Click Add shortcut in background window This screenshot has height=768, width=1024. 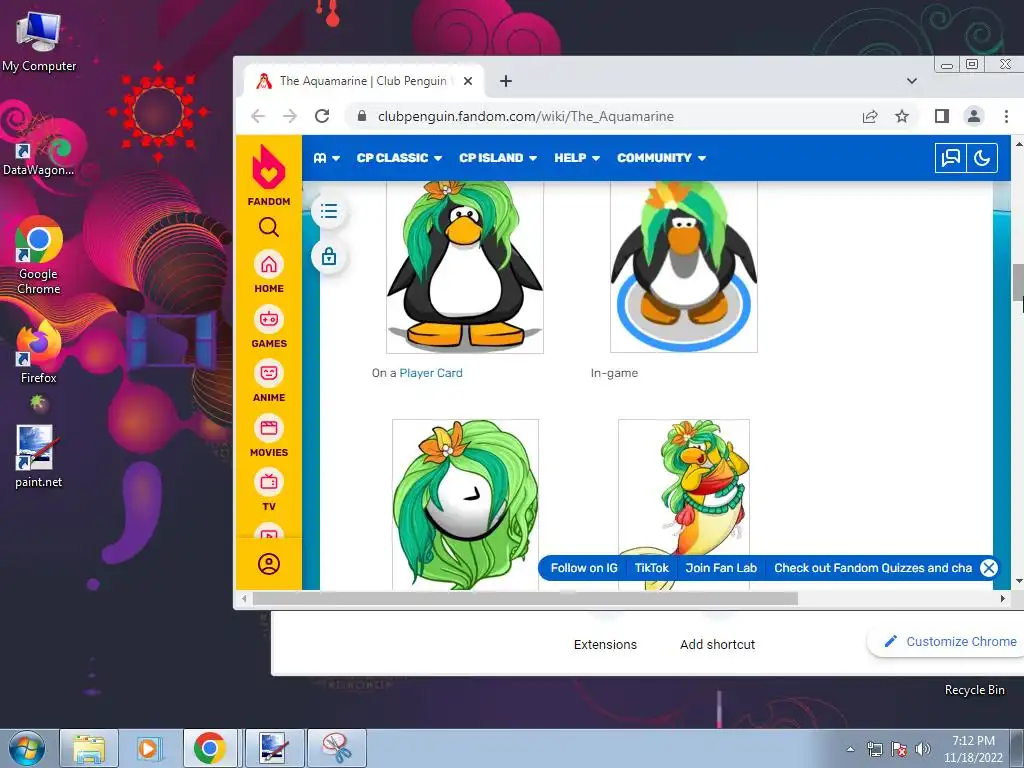(717, 645)
